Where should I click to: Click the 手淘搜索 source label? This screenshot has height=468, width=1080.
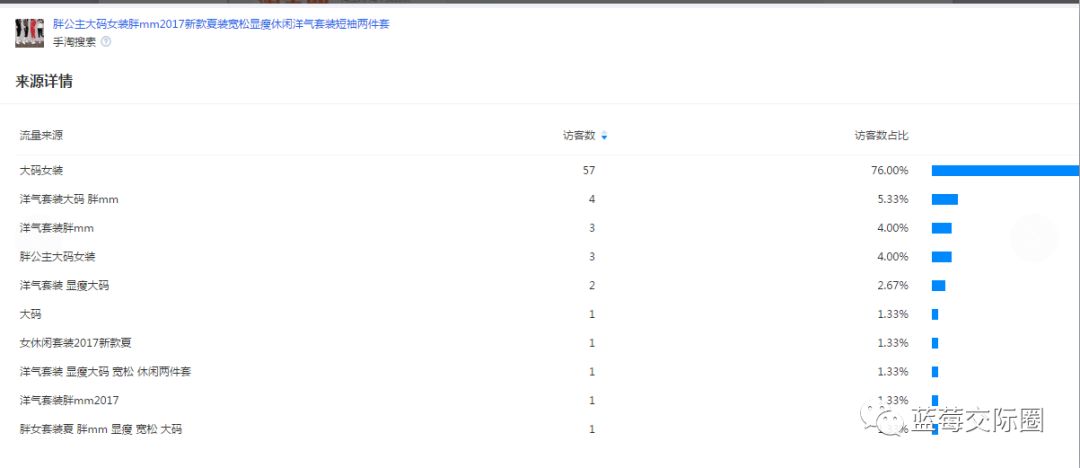[74, 41]
